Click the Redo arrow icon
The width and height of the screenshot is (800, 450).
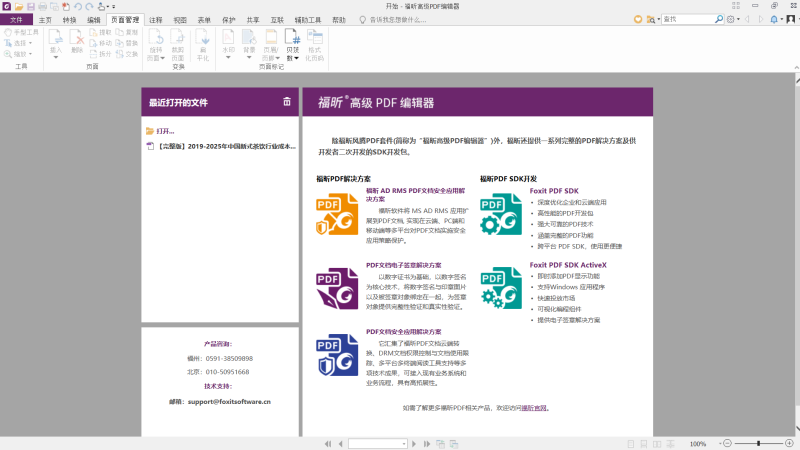89,7
